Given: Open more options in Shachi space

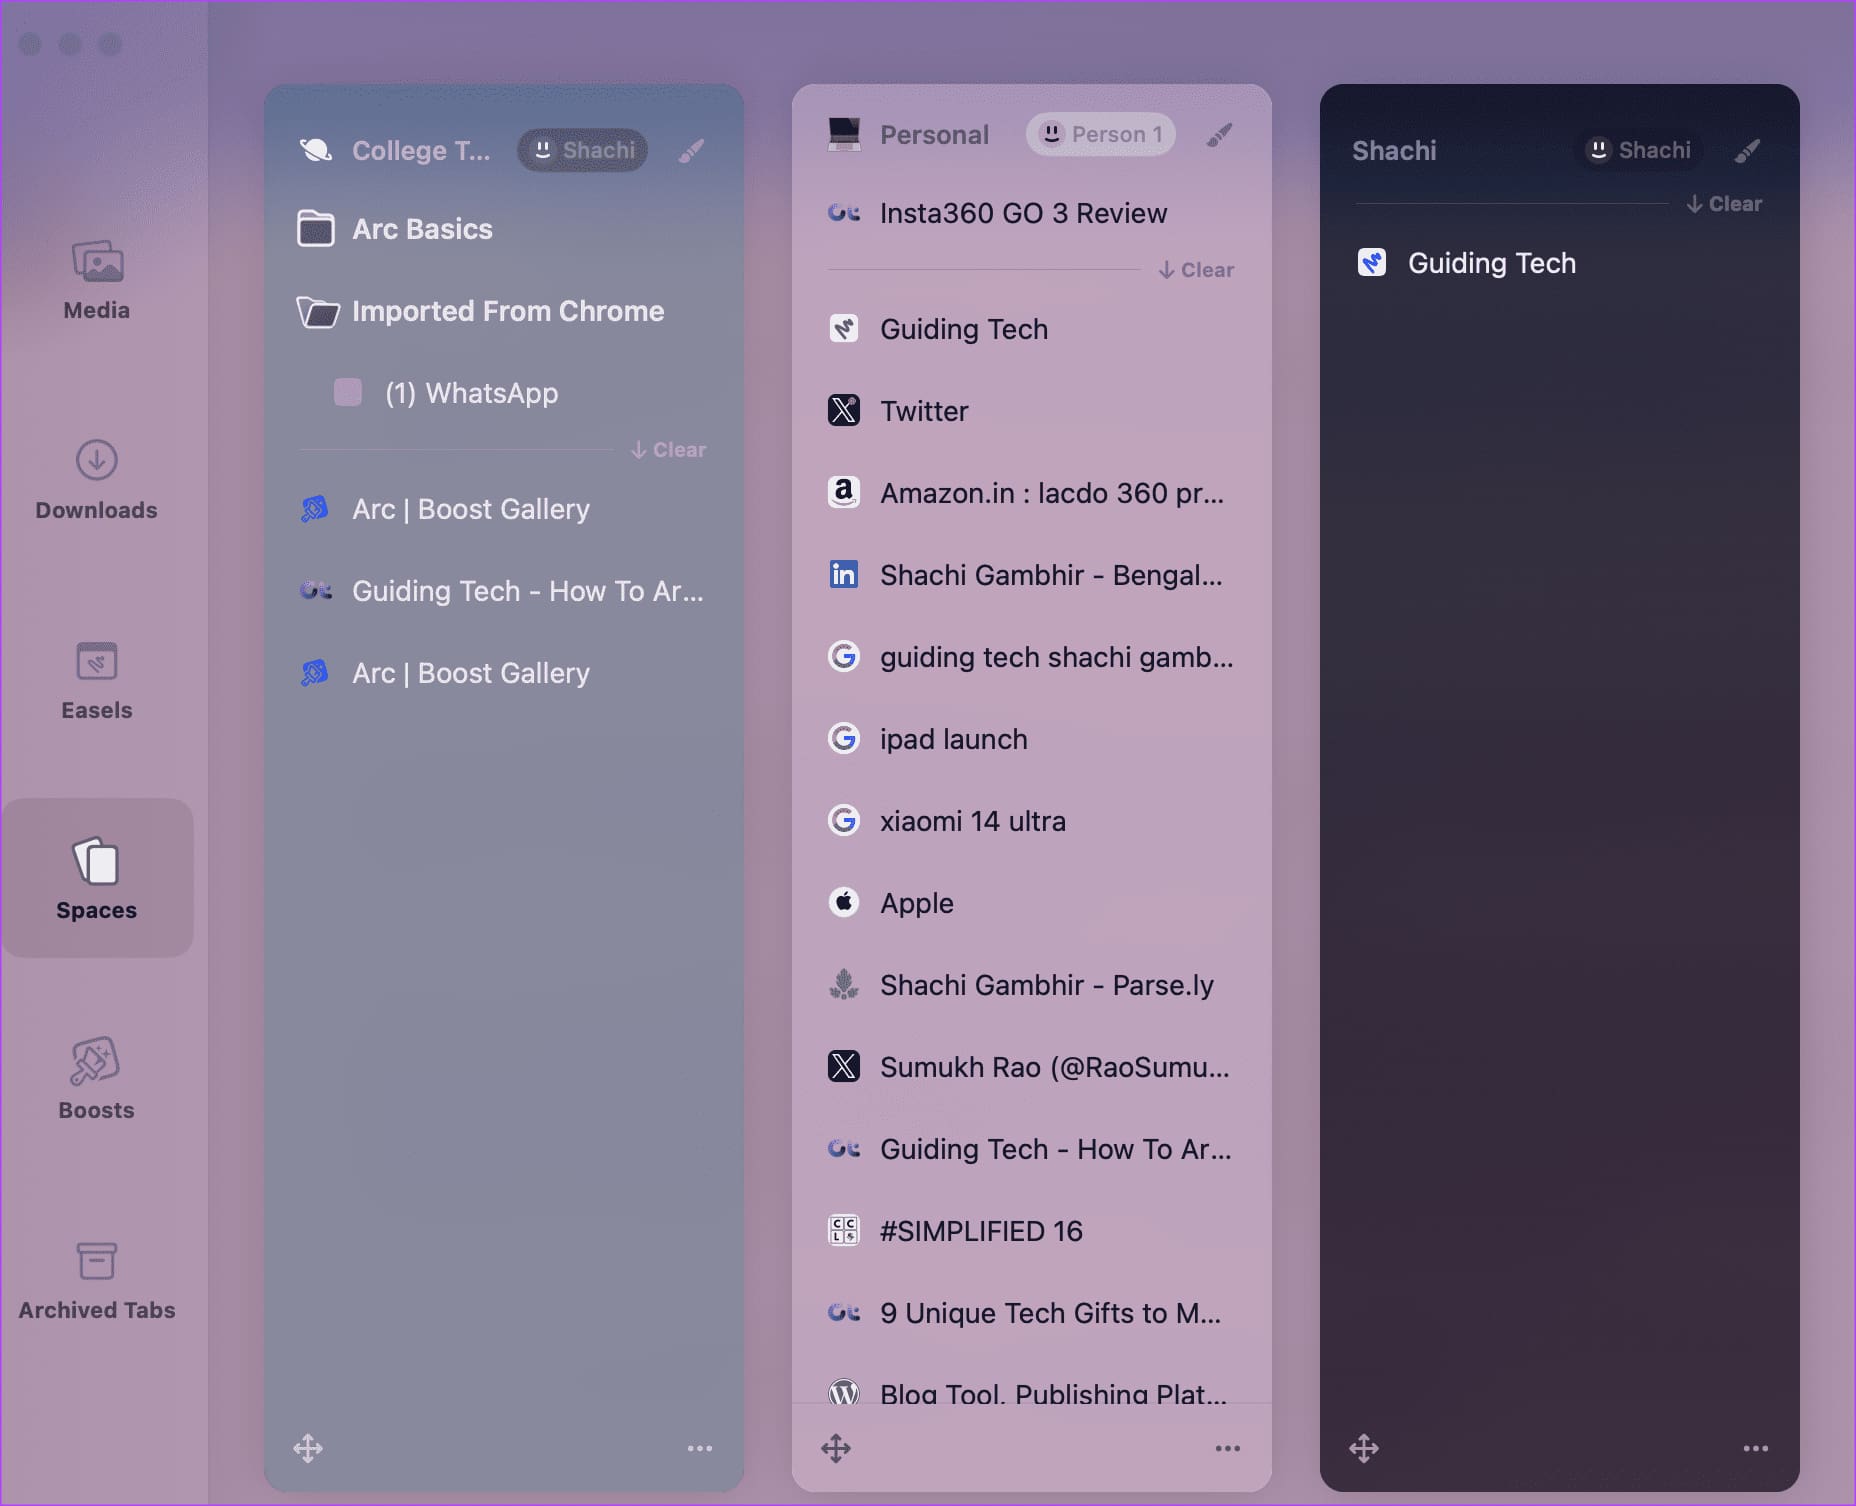Looking at the screenshot, I should [1756, 1448].
